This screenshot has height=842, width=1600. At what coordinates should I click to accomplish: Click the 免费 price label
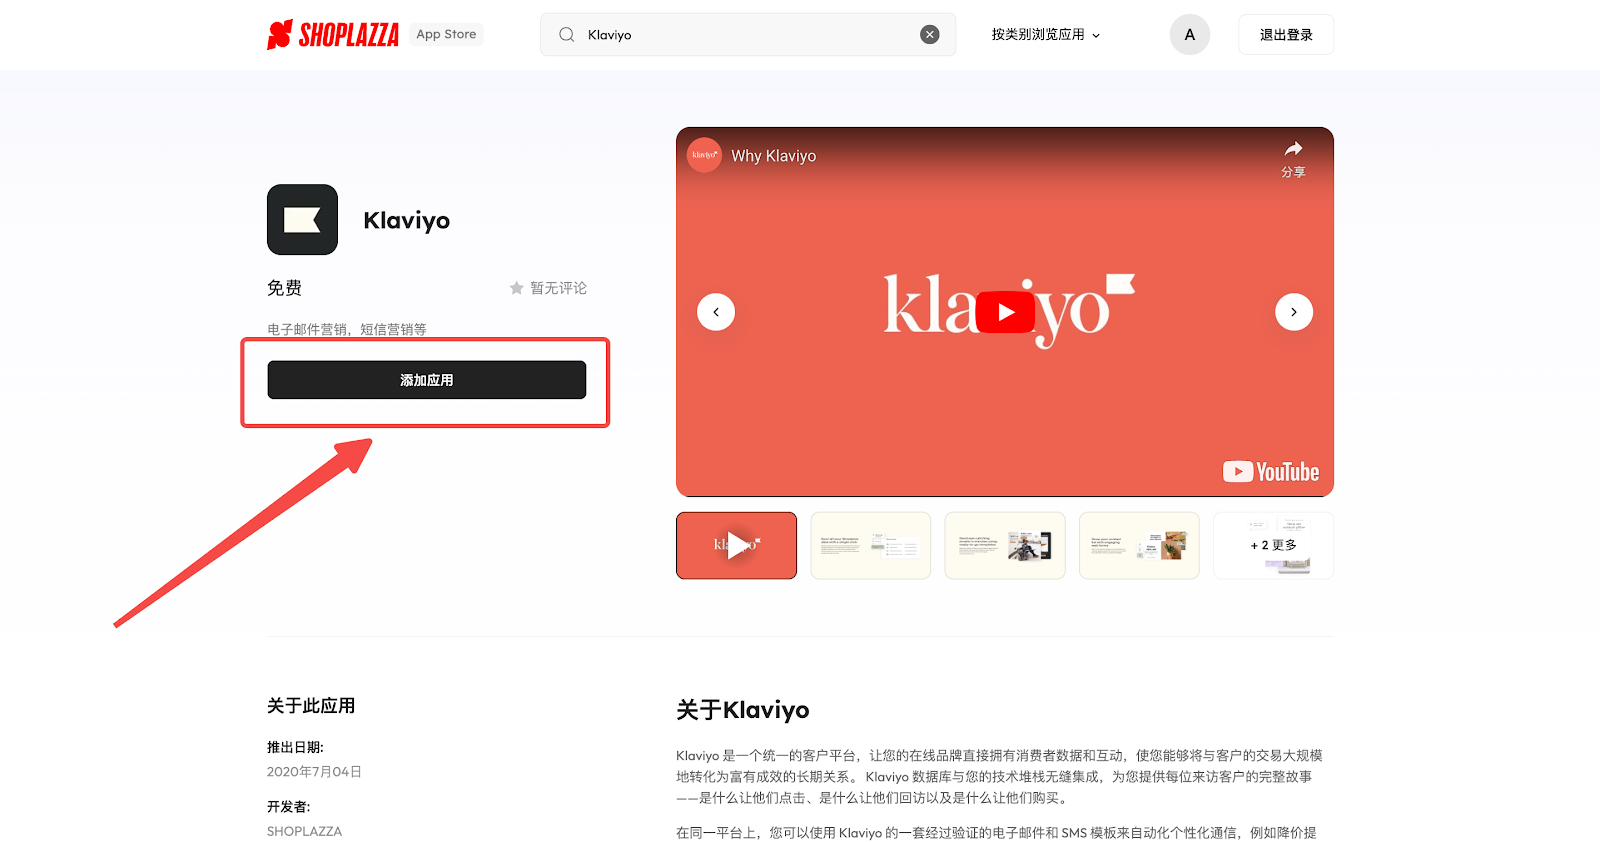tap(284, 288)
